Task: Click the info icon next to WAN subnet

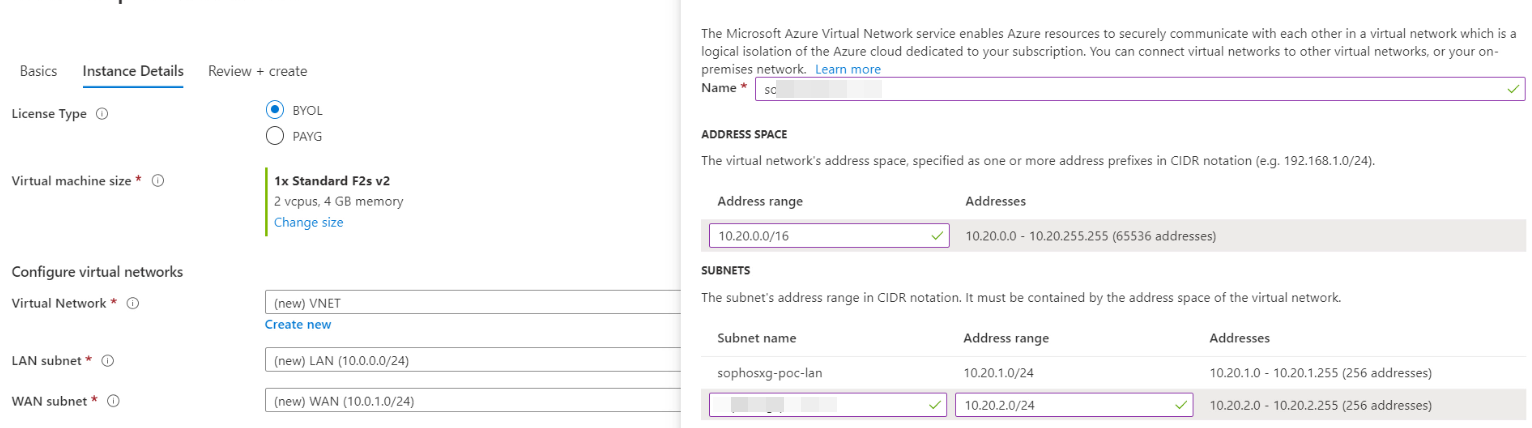Action: pyautogui.click(x=113, y=401)
